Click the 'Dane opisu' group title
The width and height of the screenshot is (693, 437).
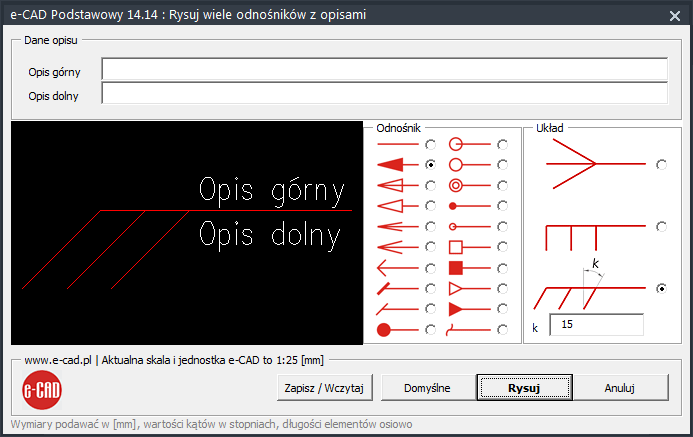[x=51, y=40]
